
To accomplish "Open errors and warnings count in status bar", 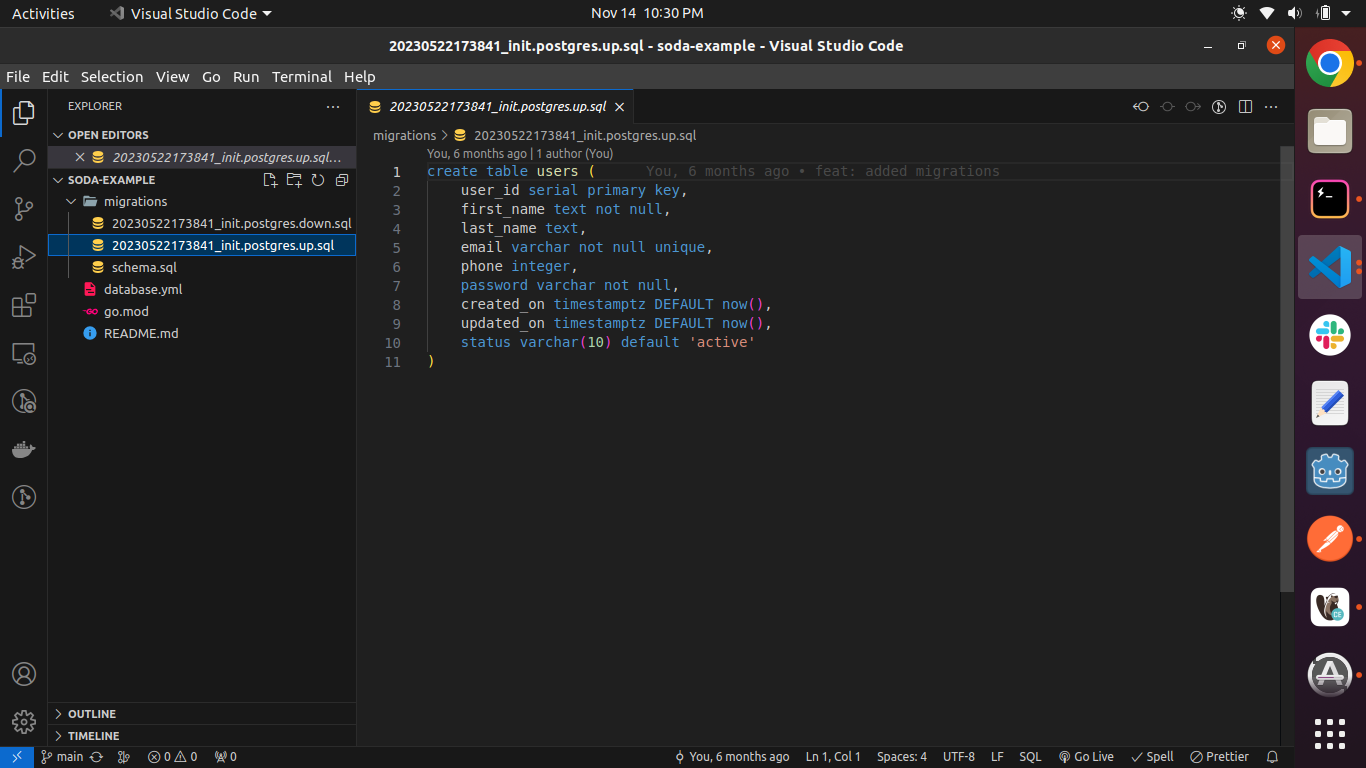I will [x=172, y=757].
